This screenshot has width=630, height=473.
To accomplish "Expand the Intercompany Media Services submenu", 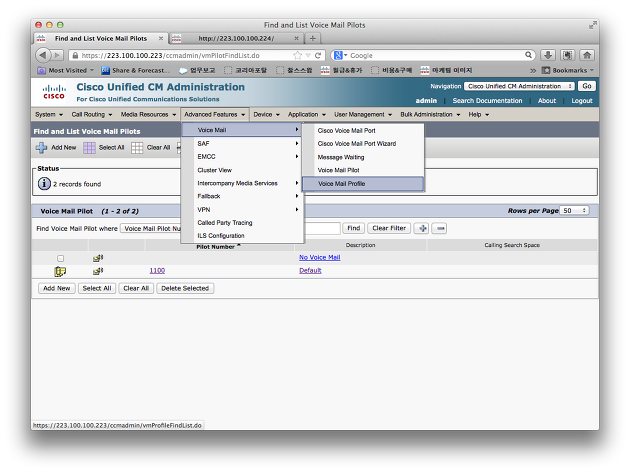I will 242,183.
